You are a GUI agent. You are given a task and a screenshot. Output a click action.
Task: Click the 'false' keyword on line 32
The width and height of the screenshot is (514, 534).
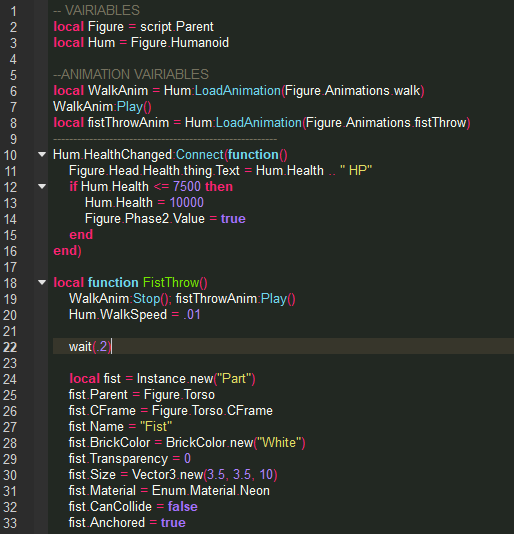(x=183, y=507)
